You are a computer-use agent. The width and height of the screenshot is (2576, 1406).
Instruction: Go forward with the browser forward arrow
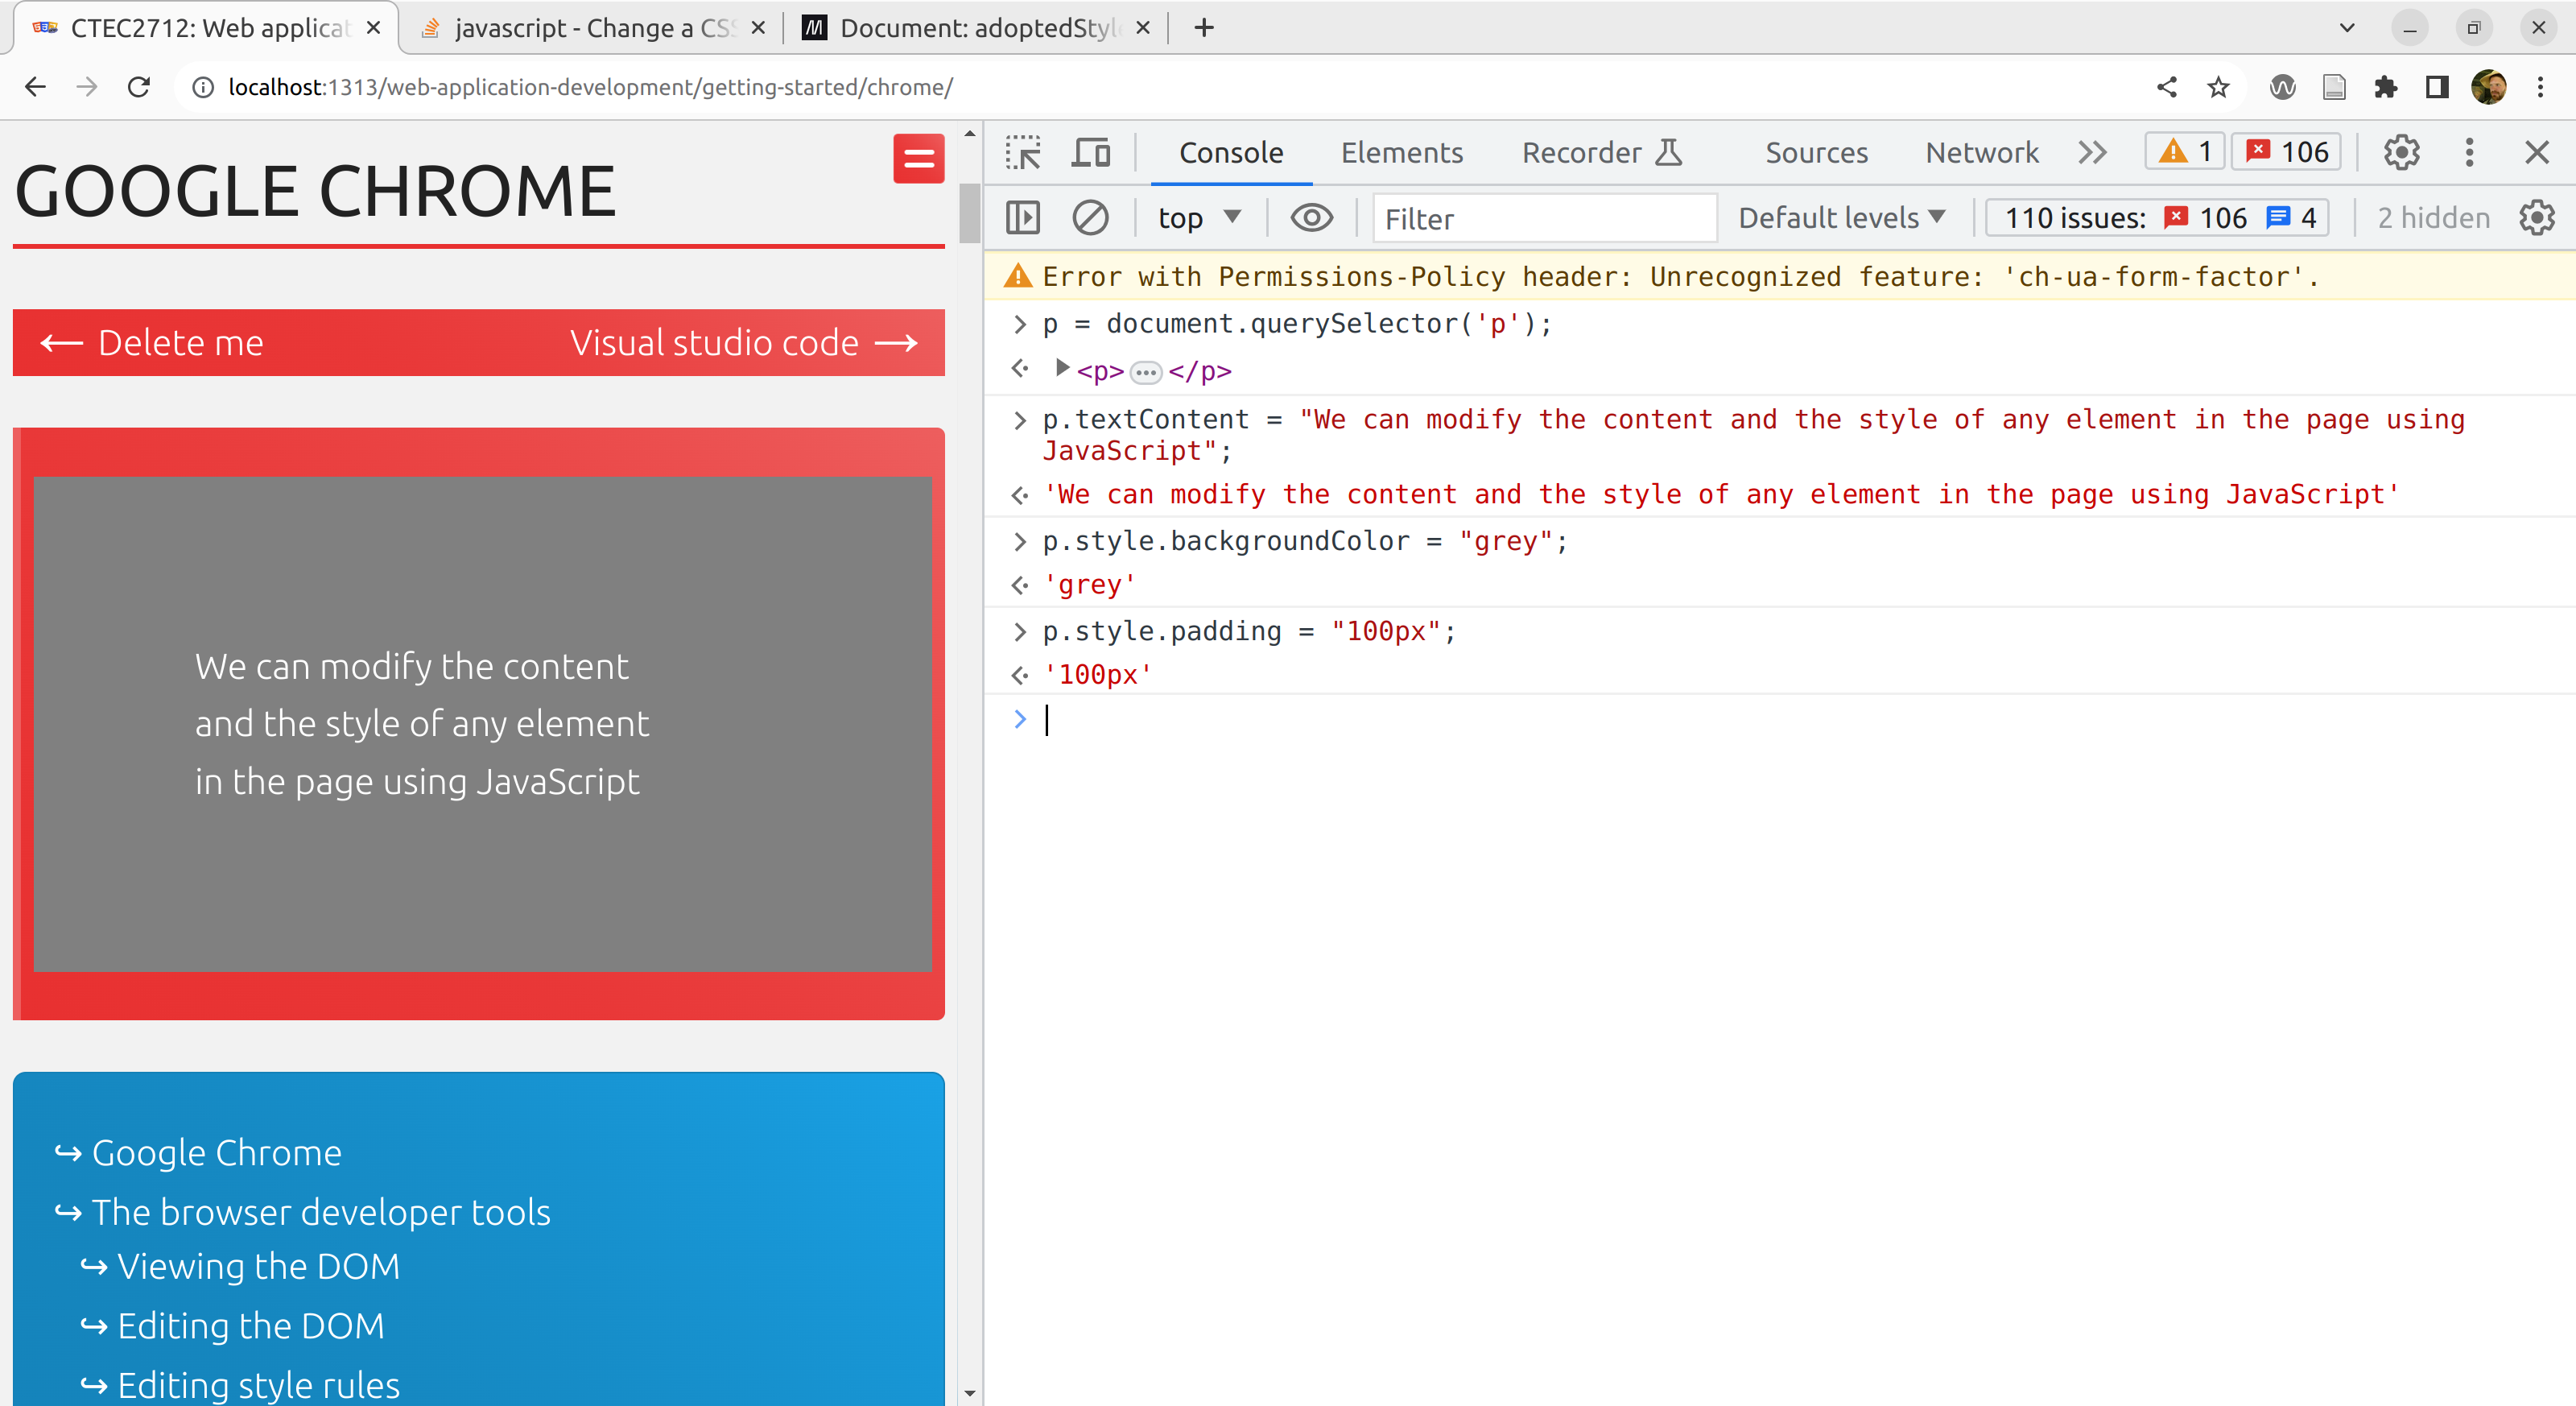coord(87,87)
